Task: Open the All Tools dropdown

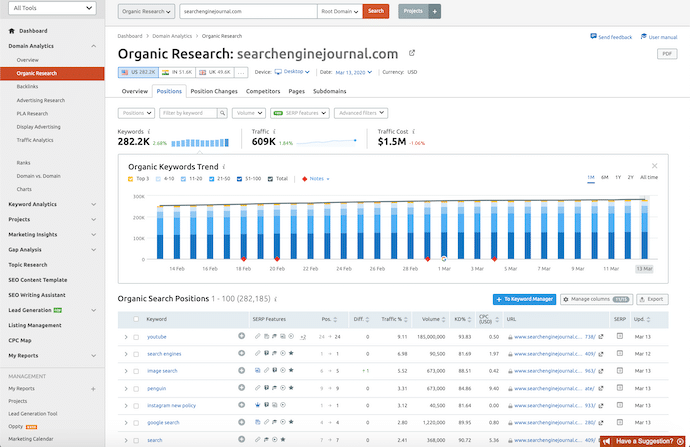Action: [x=52, y=8]
